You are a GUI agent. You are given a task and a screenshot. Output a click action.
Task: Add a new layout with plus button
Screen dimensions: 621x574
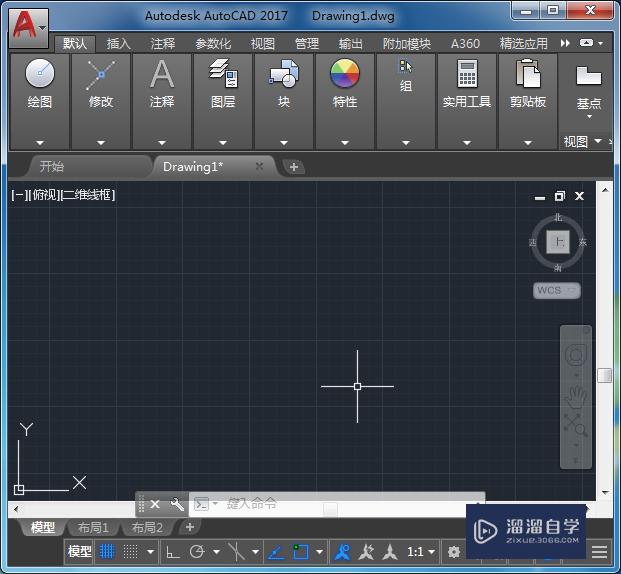pos(190,527)
